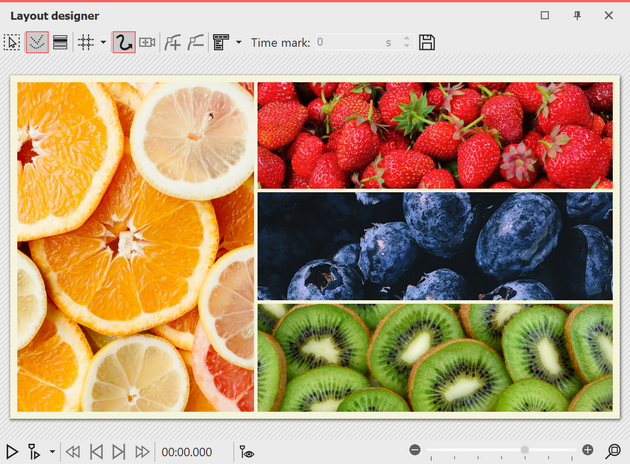The width and height of the screenshot is (630, 464).
Task: Expand the align objects dropdown arrow
Action: (x=238, y=42)
